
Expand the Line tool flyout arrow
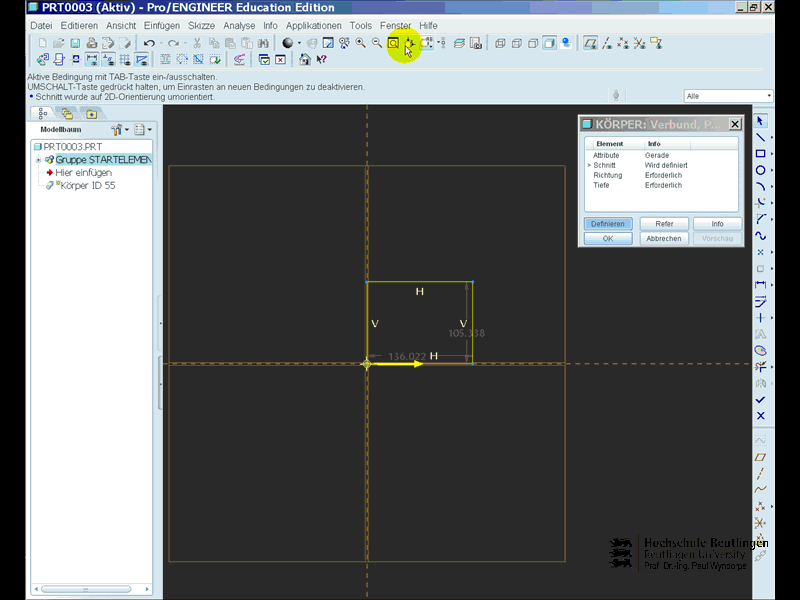pyautogui.click(x=771, y=137)
